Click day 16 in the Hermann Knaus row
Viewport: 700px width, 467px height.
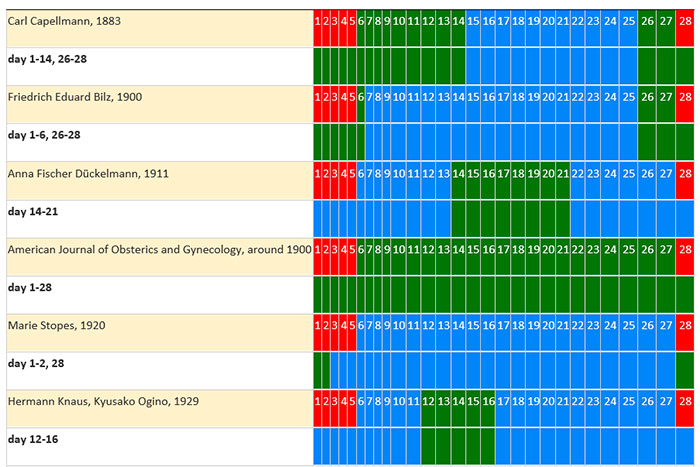pos(488,401)
